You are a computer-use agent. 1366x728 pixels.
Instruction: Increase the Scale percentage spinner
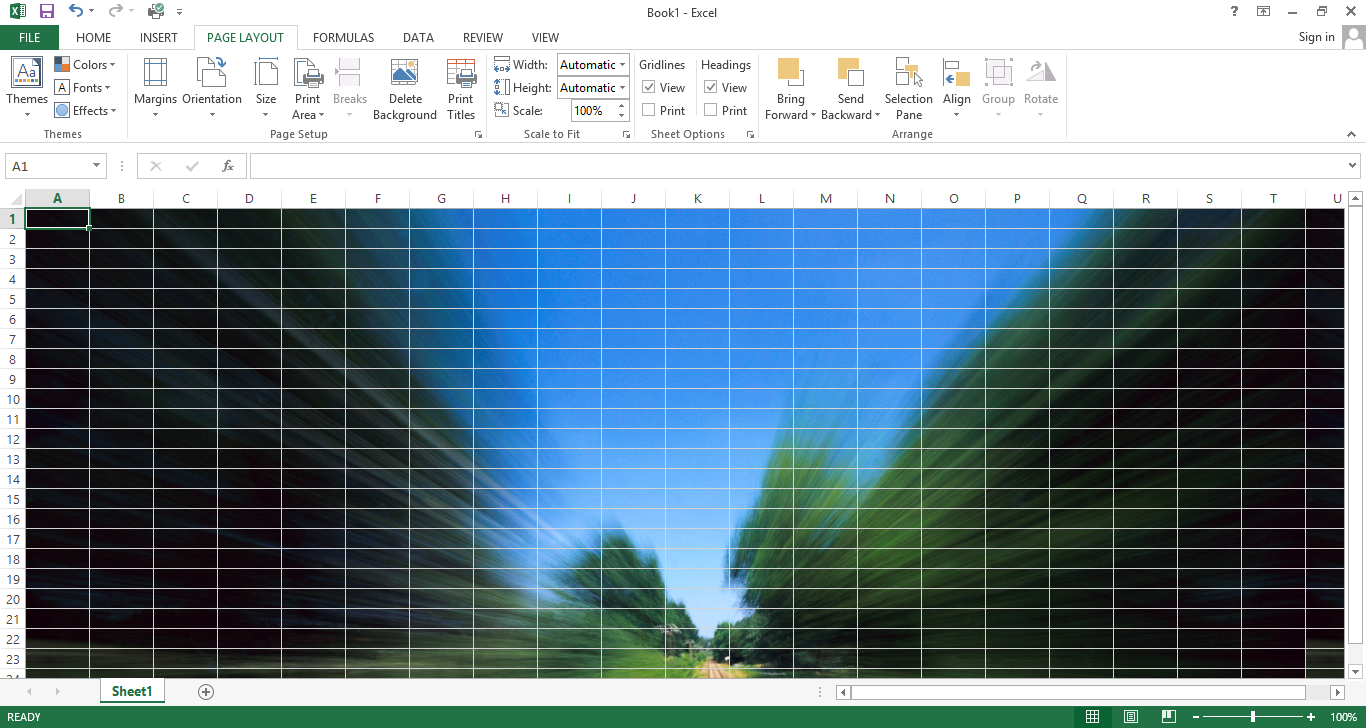click(x=622, y=106)
